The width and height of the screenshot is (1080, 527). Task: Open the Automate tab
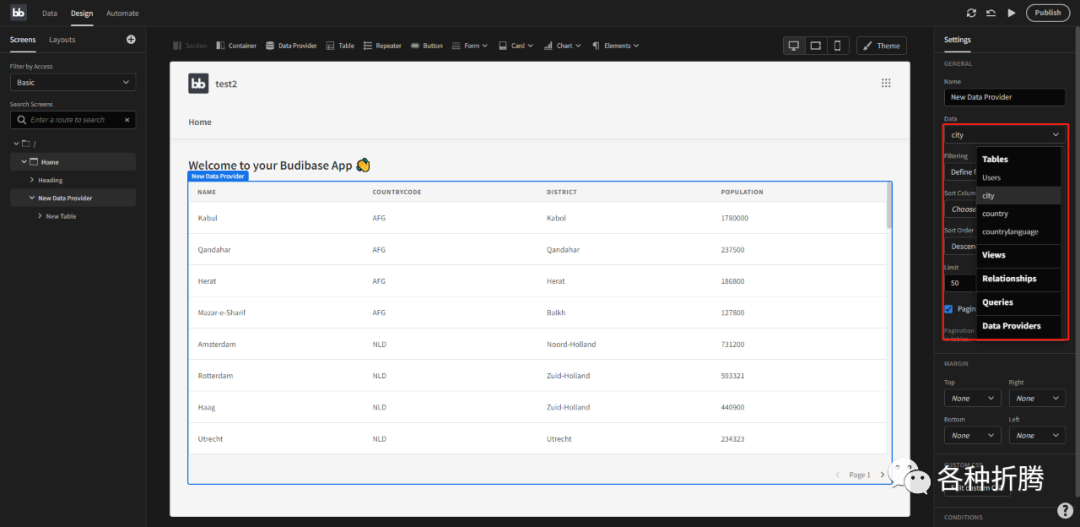[x=122, y=13]
